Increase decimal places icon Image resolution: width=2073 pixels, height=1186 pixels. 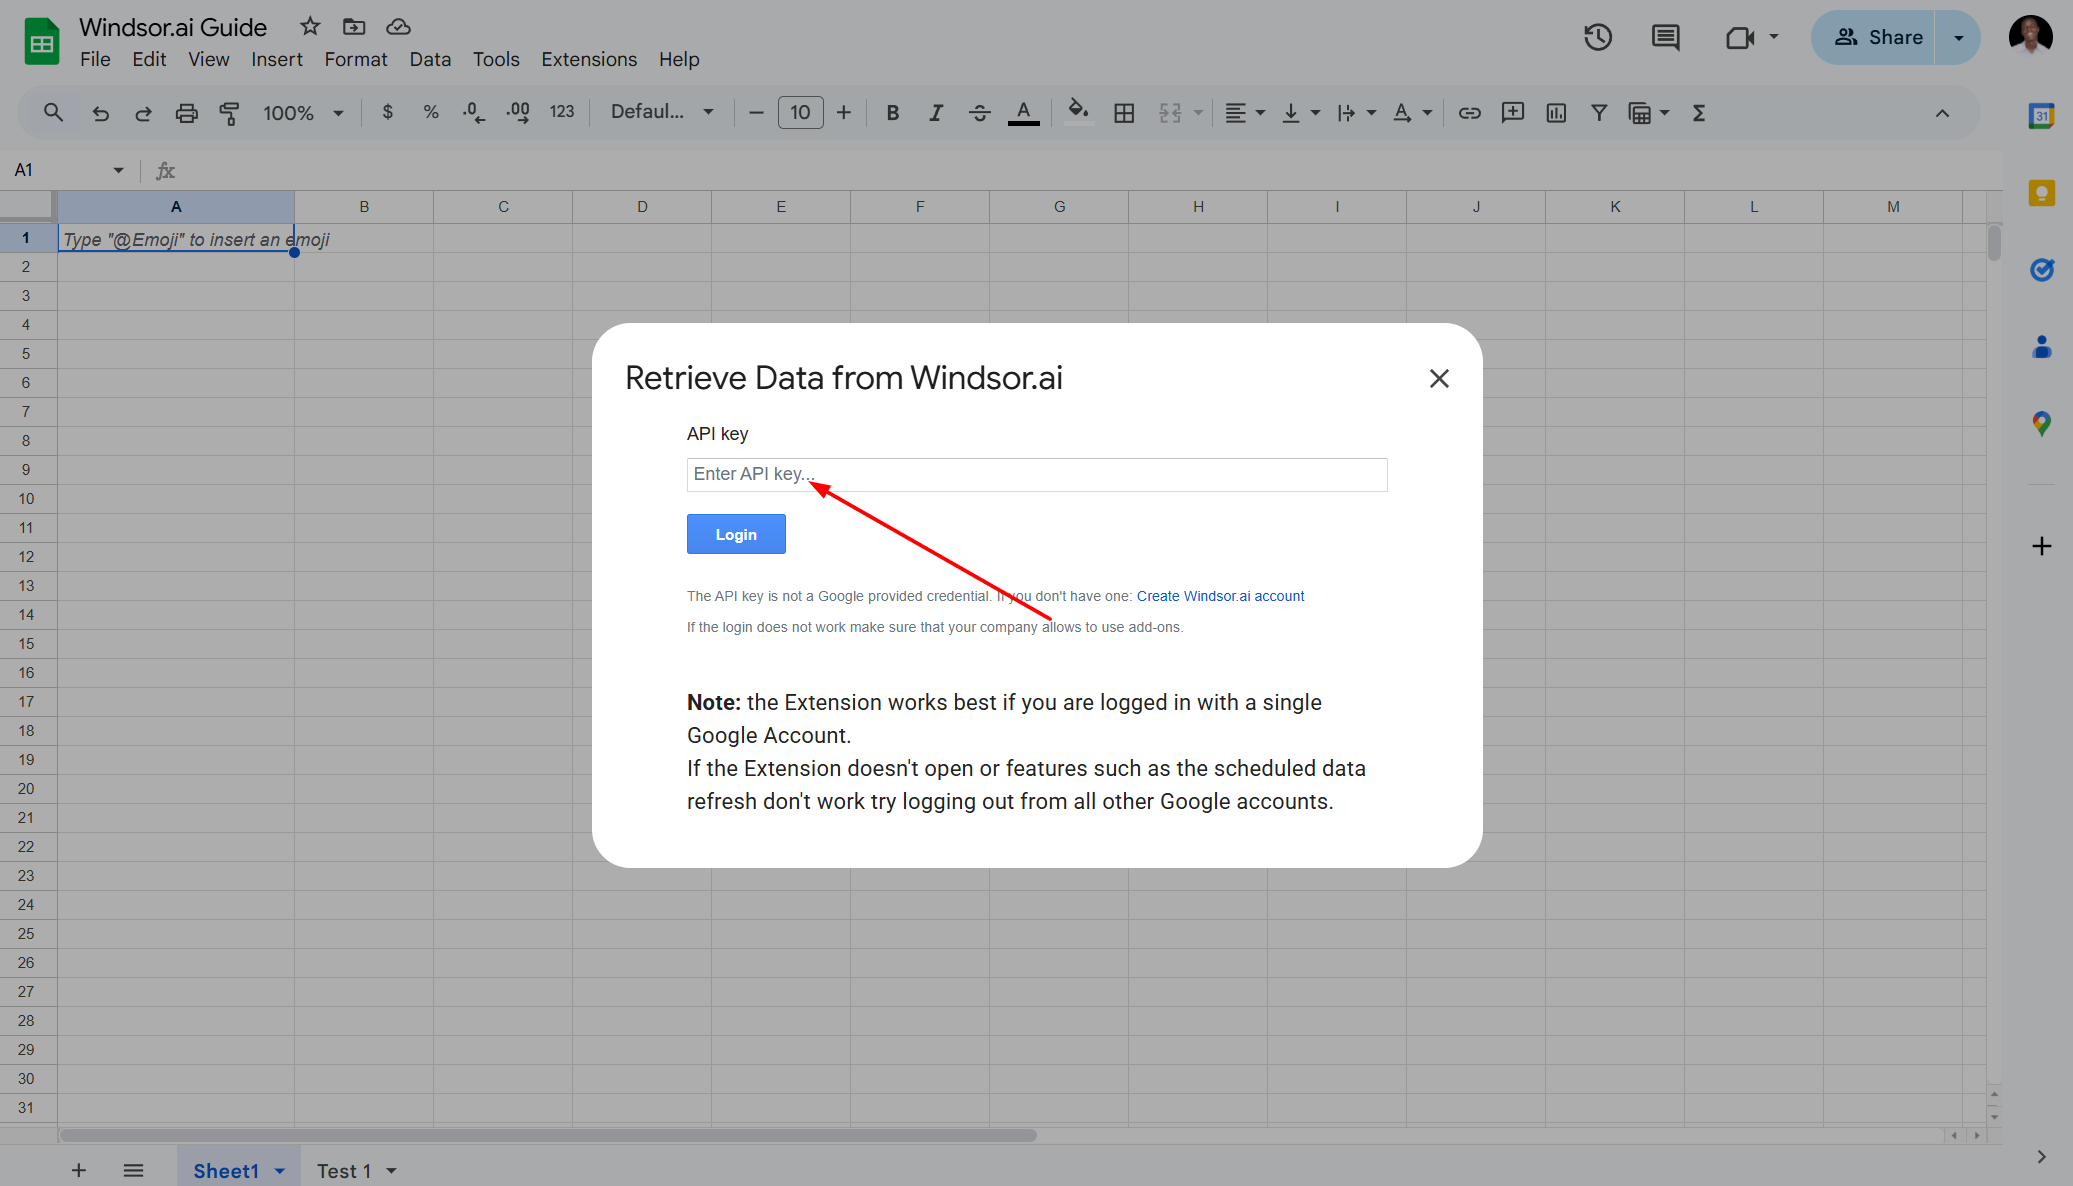tap(518, 113)
